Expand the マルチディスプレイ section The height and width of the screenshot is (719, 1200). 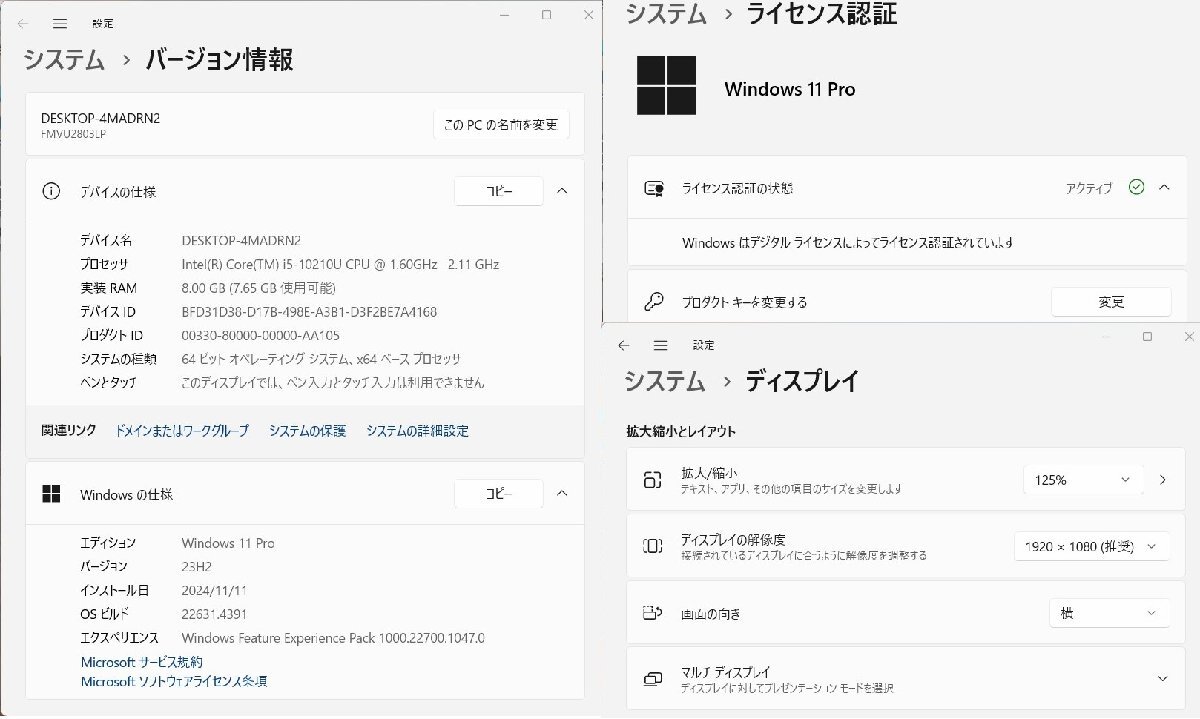pyautogui.click(x=1162, y=679)
